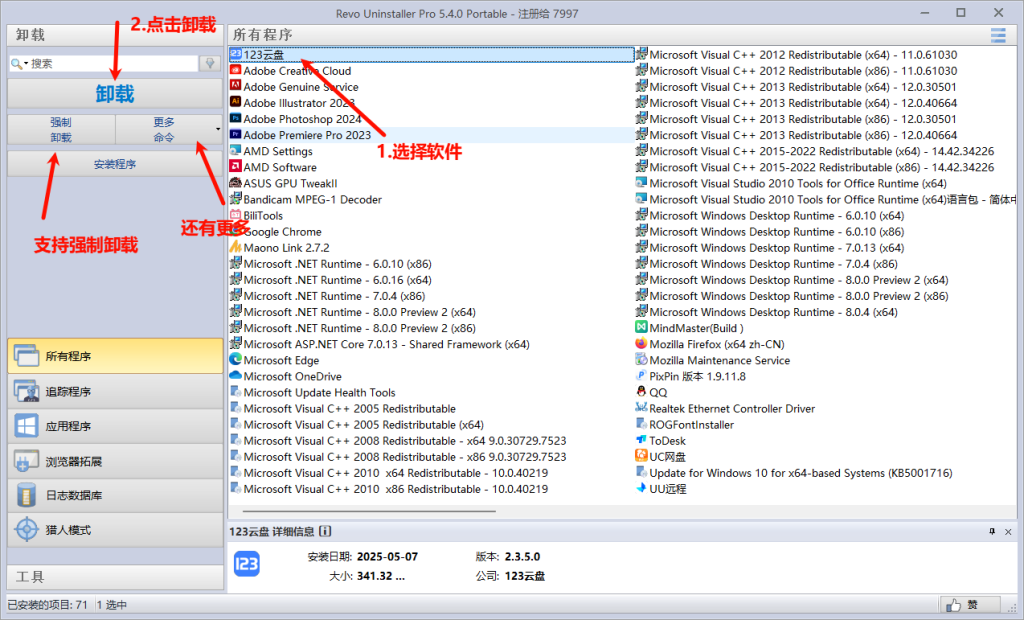
Task: Expand the 工具 section in left sidebar
Action: pos(114,576)
